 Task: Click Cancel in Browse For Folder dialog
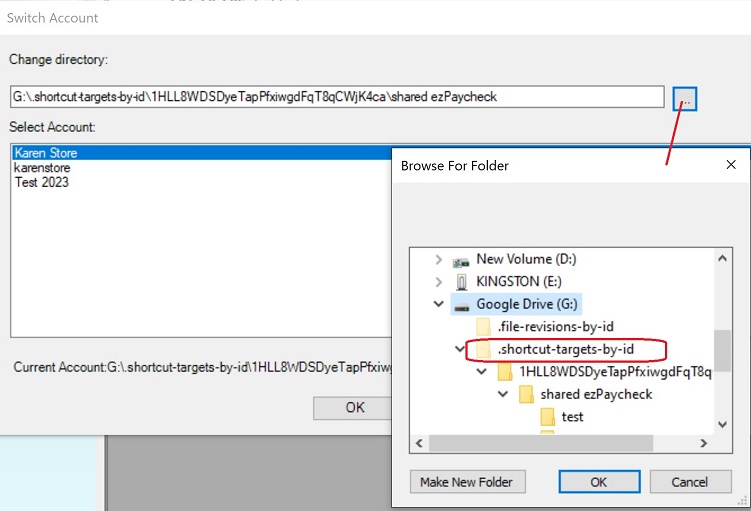pyautogui.click(x=690, y=482)
